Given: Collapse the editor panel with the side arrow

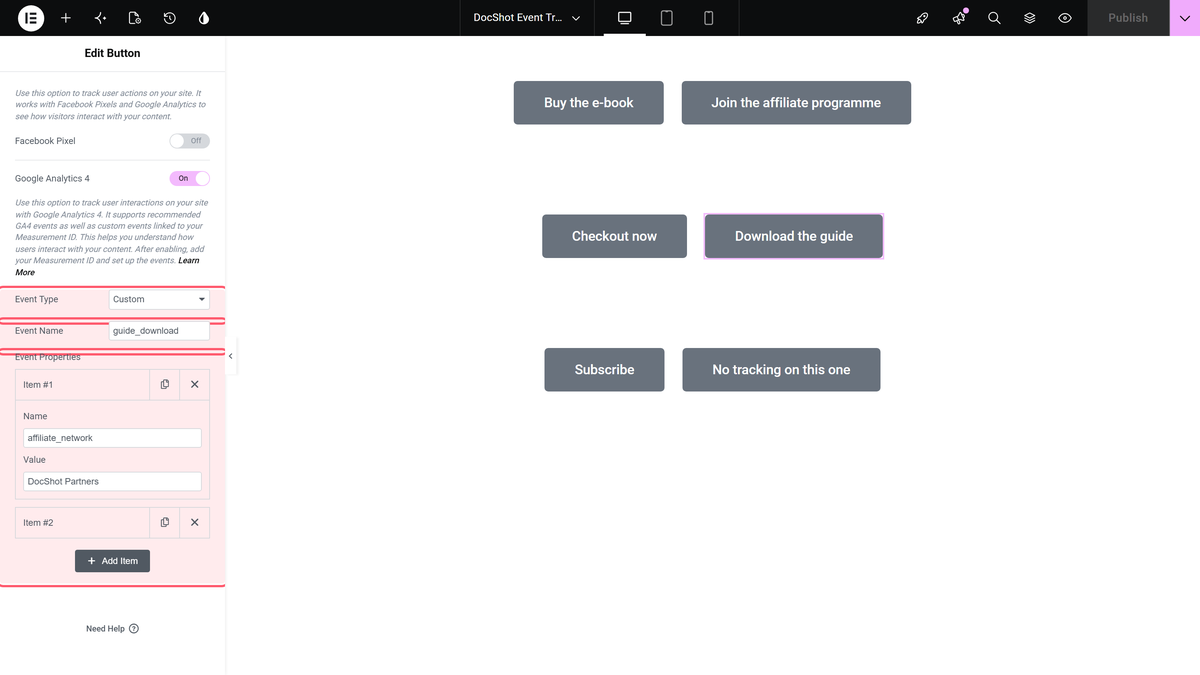Looking at the screenshot, I should tap(231, 356).
